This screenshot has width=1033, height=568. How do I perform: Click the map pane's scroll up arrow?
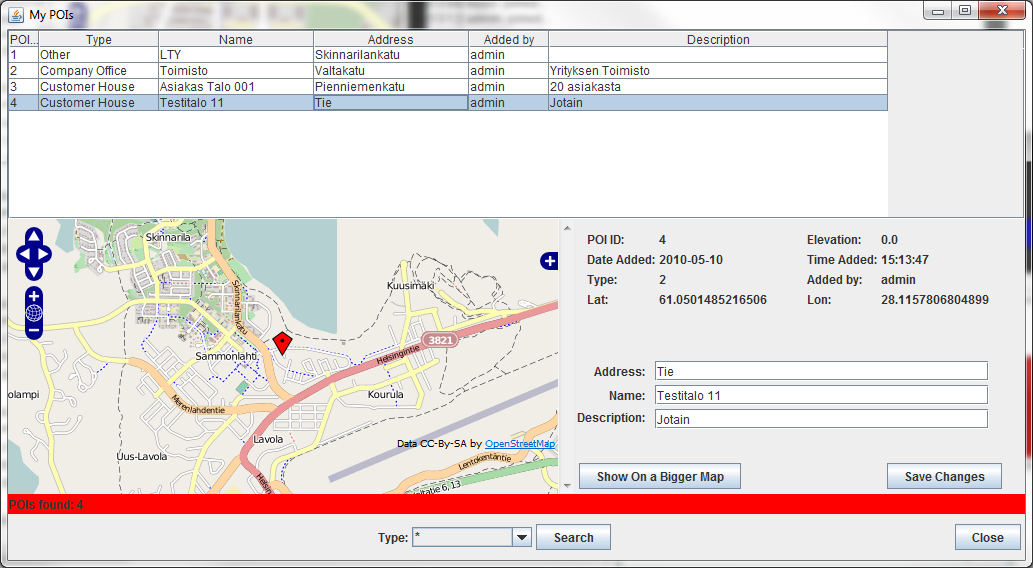[x=567, y=227]
